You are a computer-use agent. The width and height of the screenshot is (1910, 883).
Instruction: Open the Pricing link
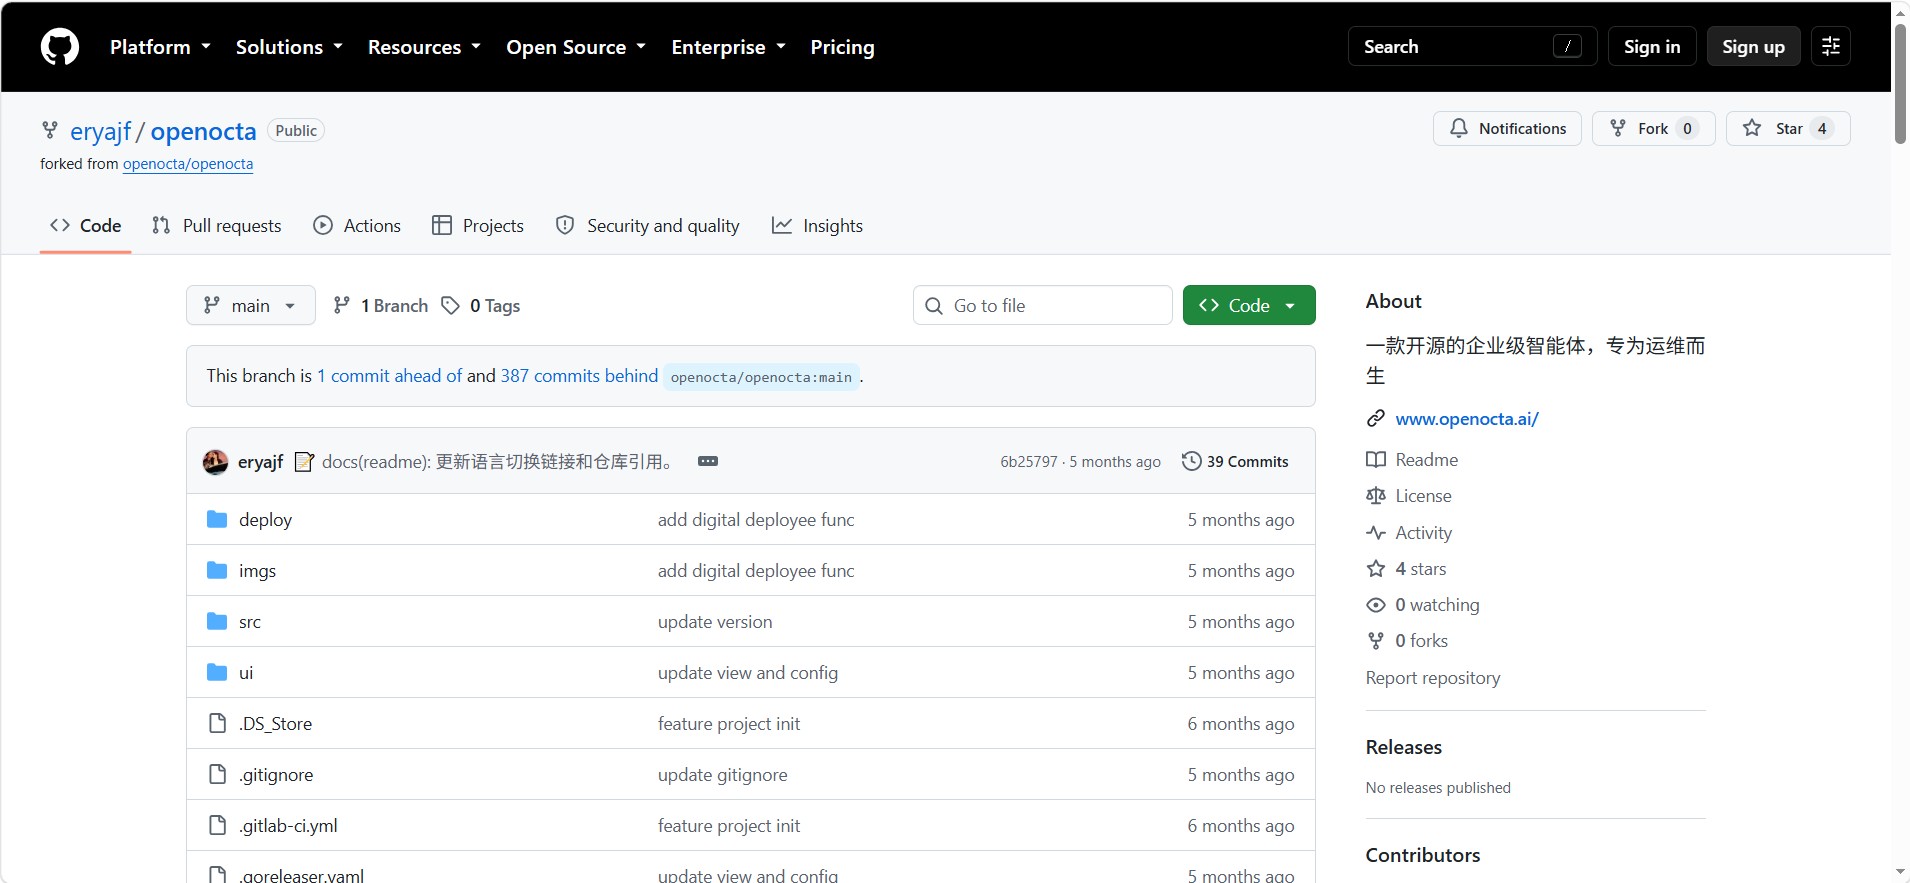(842, 47)
